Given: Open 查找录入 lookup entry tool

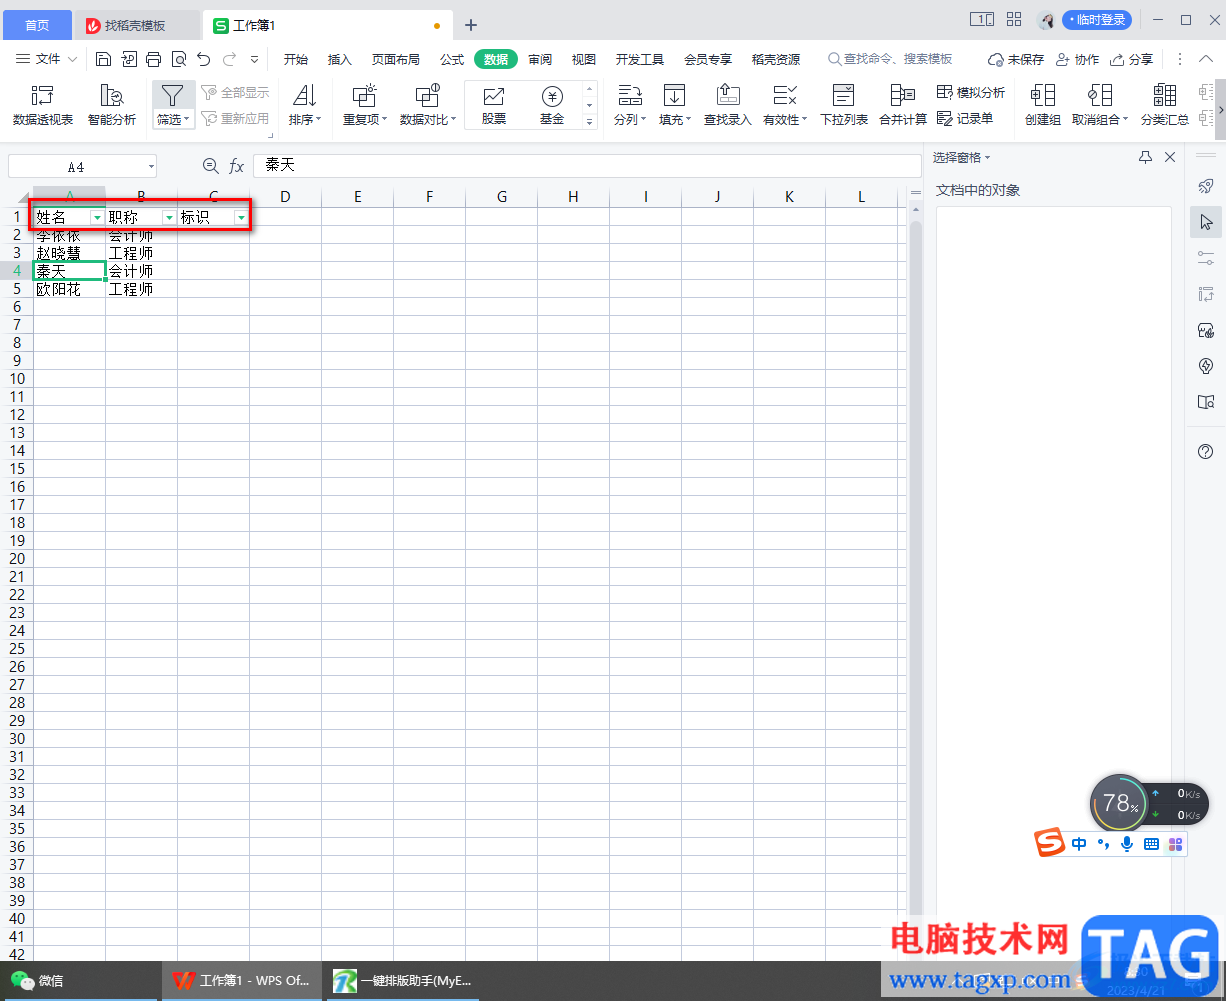Looking at the screenshot, I should pos(728,105).
